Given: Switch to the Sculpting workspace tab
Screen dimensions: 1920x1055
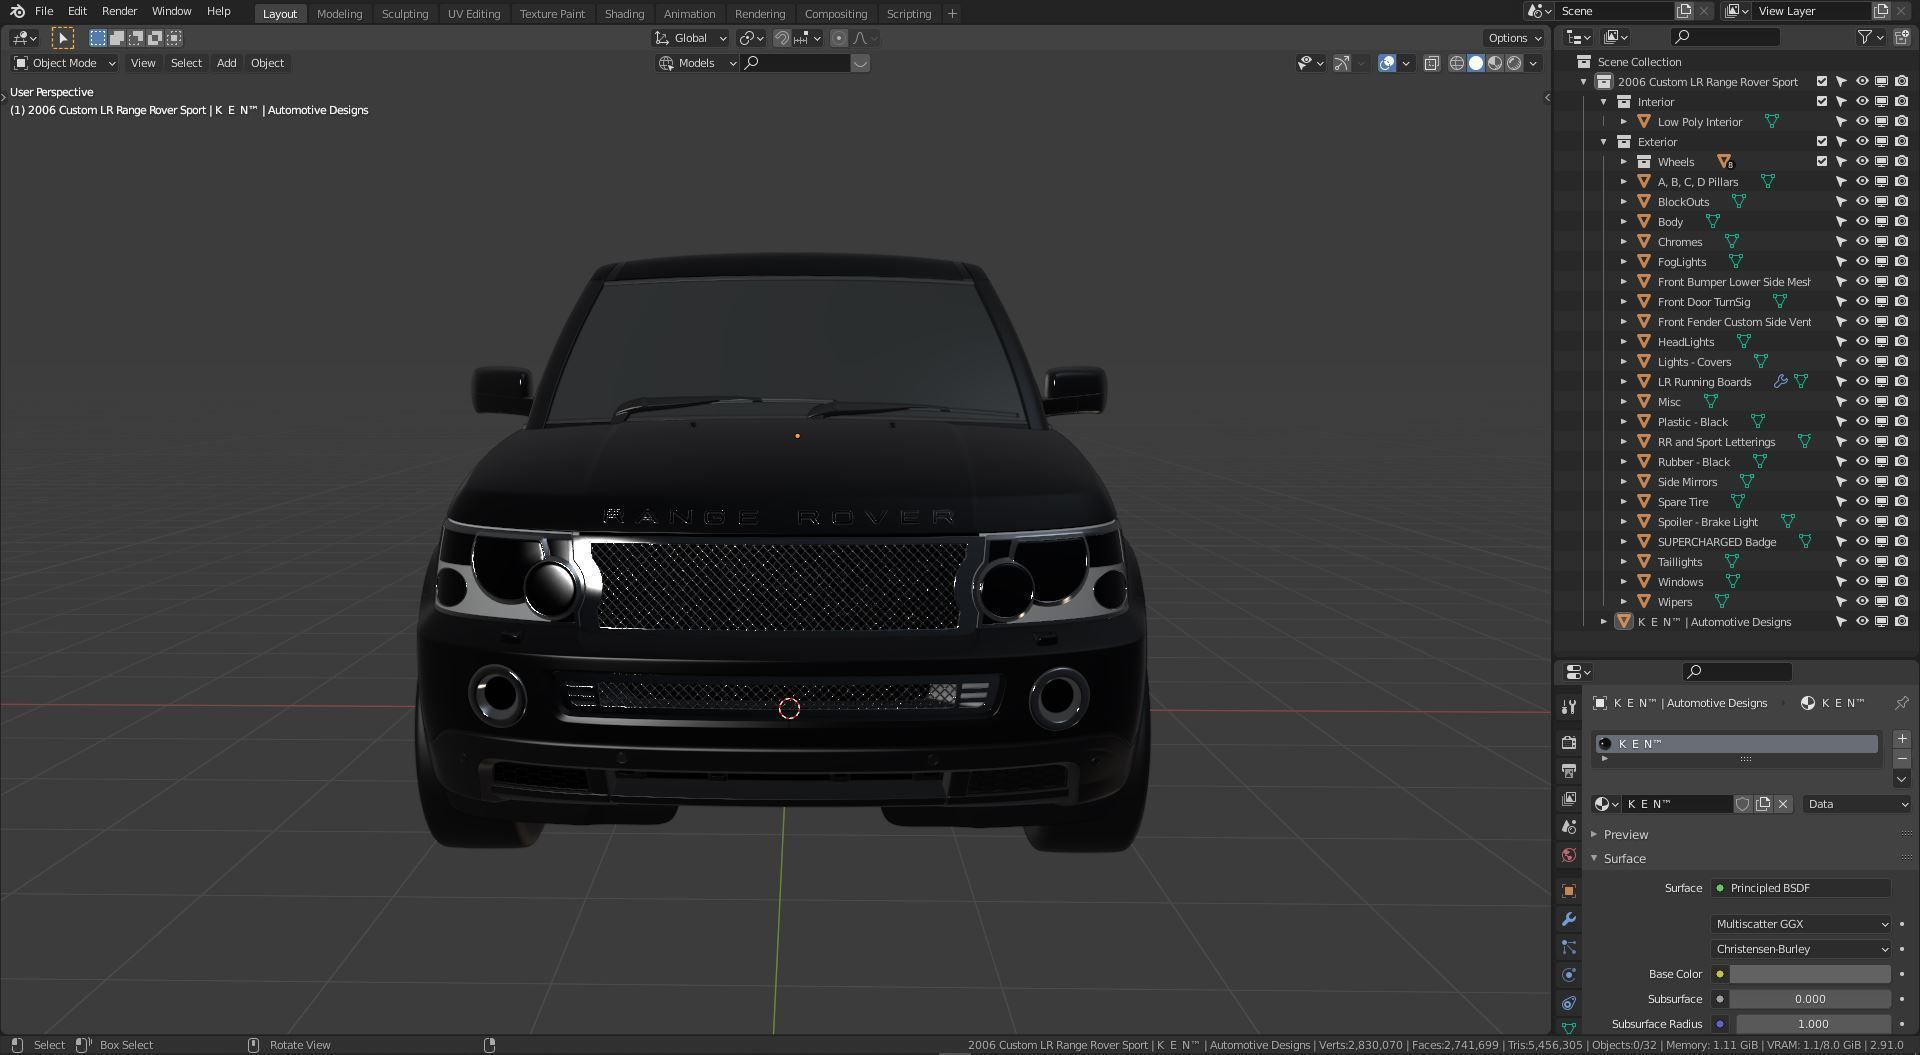Looking at the screenshot, I should click(405, 13).
